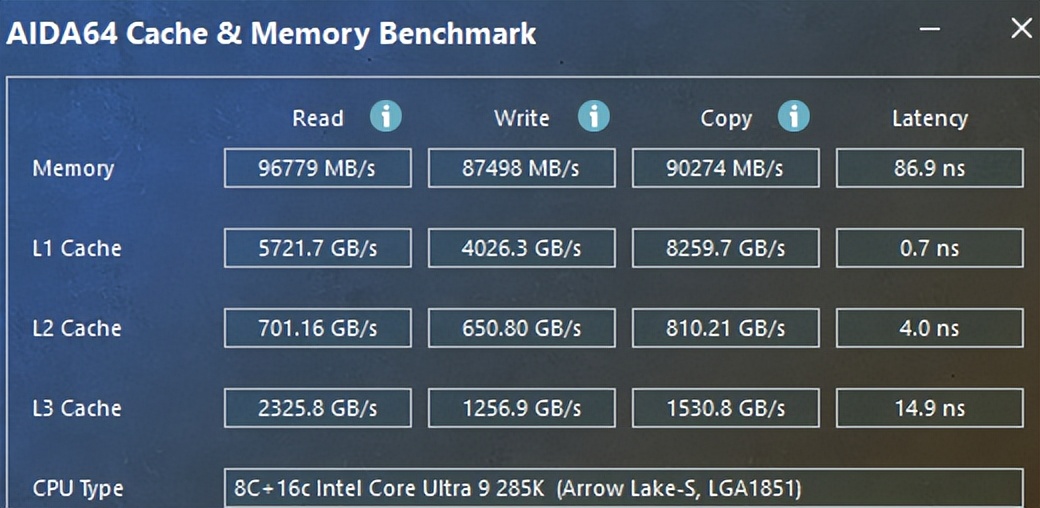Click the L2 Cache Read 701.16 GB/s box
The image size is (1040, 508).
point(317,328)
